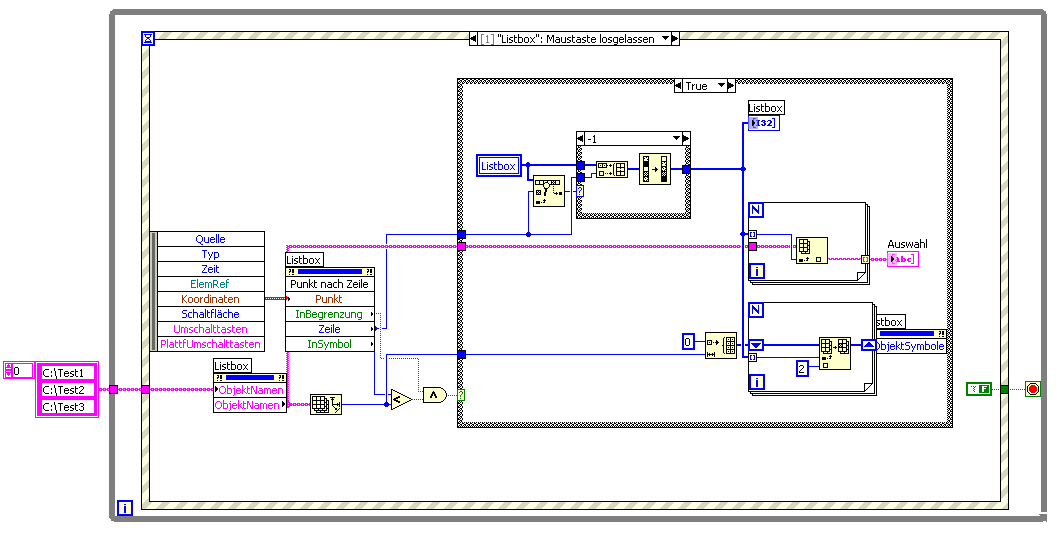Click N terminal of the ObjektSymbole for loop

coord(756,310)
